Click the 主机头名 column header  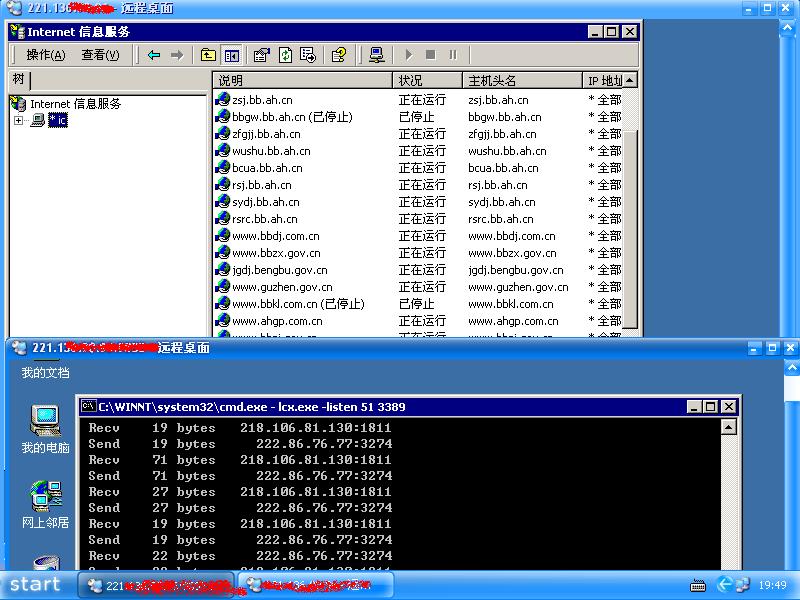520,80
